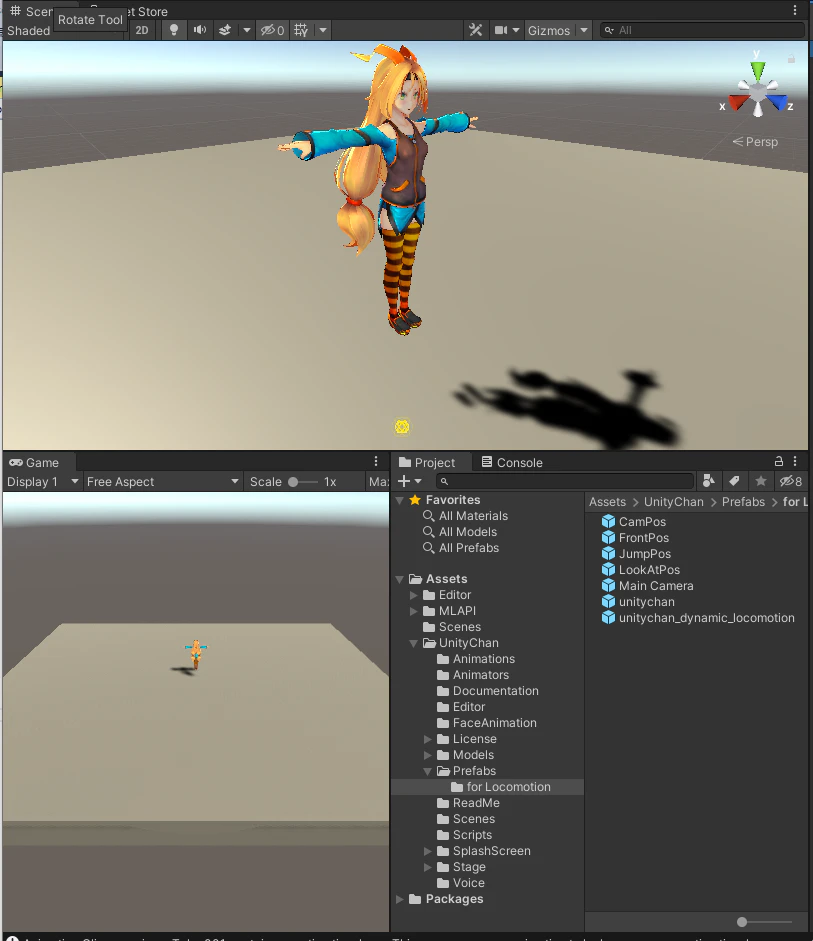Open component editor tools icon
This screenshot has width=813, height=941.
(x=476, y=30)
